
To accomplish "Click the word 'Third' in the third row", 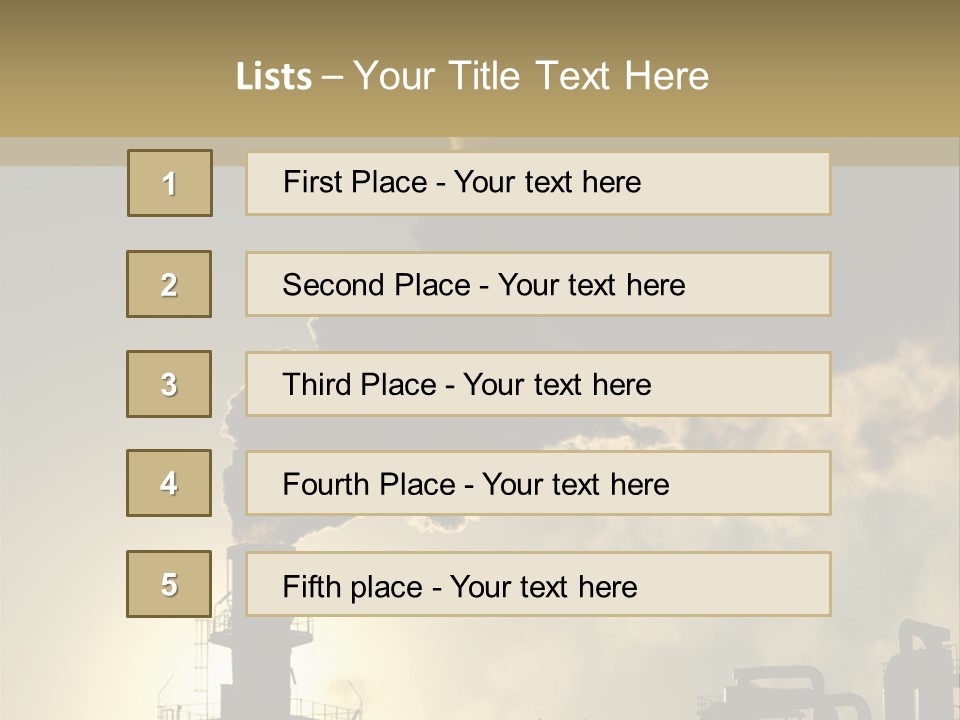I will tap(316, 384).
